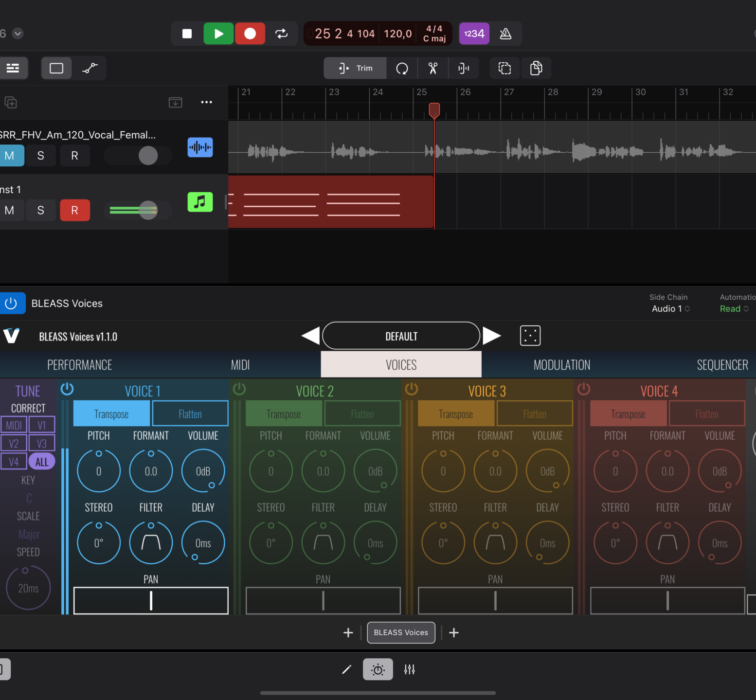Enable Voice 2 power toggle
756x700 pixels.
click(239, 389)
